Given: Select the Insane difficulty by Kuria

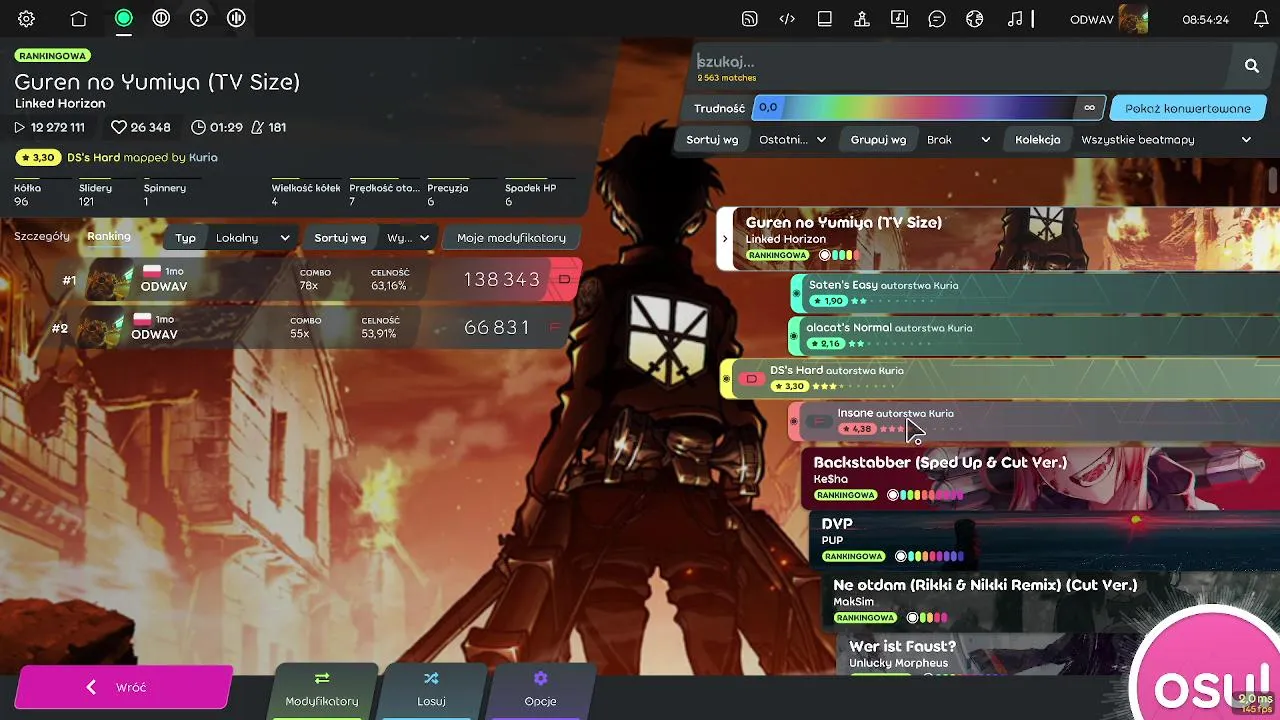Looking at the screenshot, I should click(1034, 421).
